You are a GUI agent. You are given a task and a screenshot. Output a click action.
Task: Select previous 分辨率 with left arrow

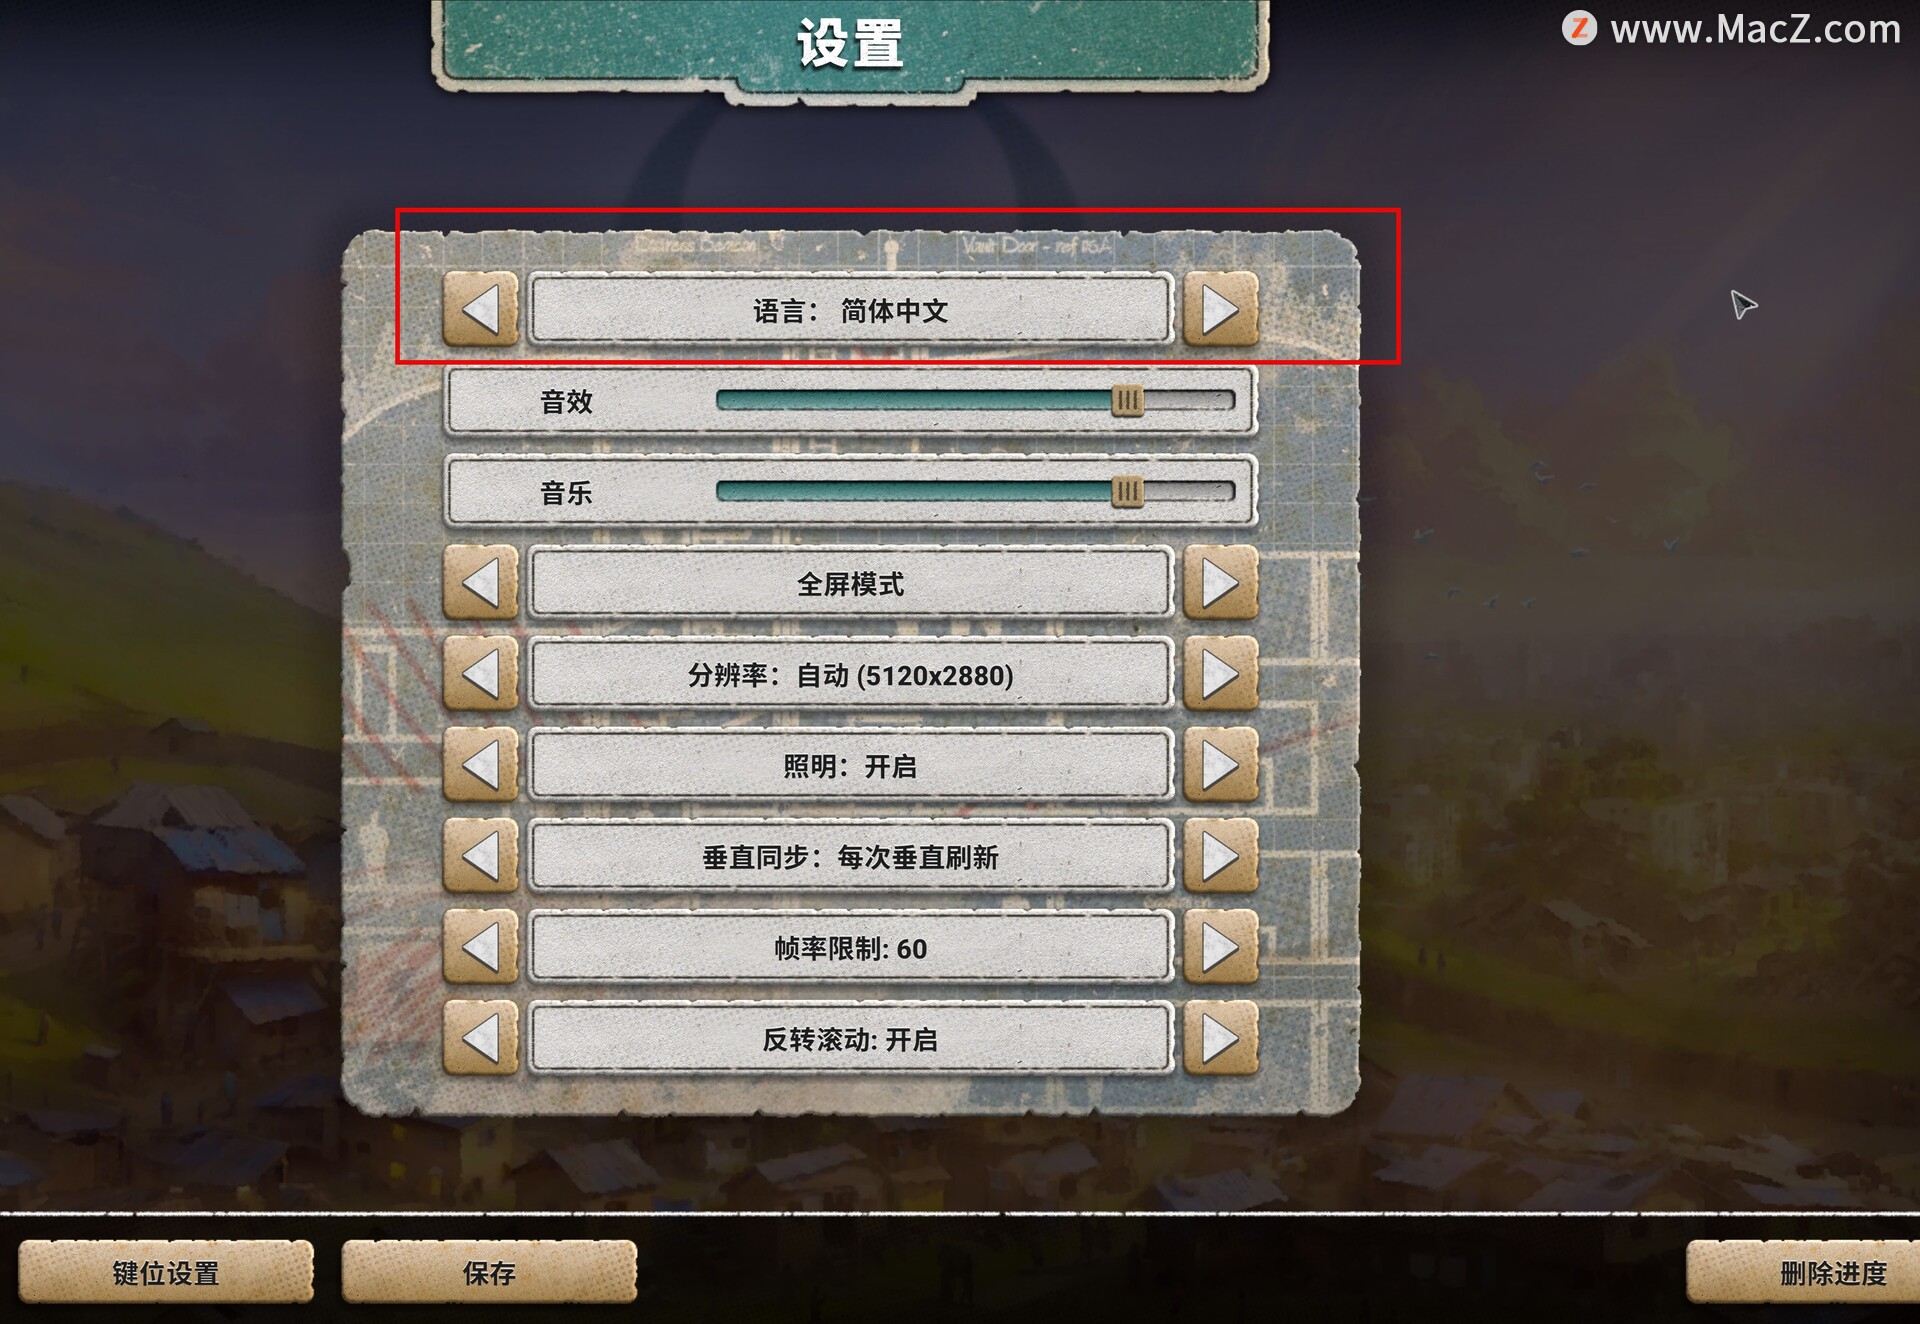point(481,674)
